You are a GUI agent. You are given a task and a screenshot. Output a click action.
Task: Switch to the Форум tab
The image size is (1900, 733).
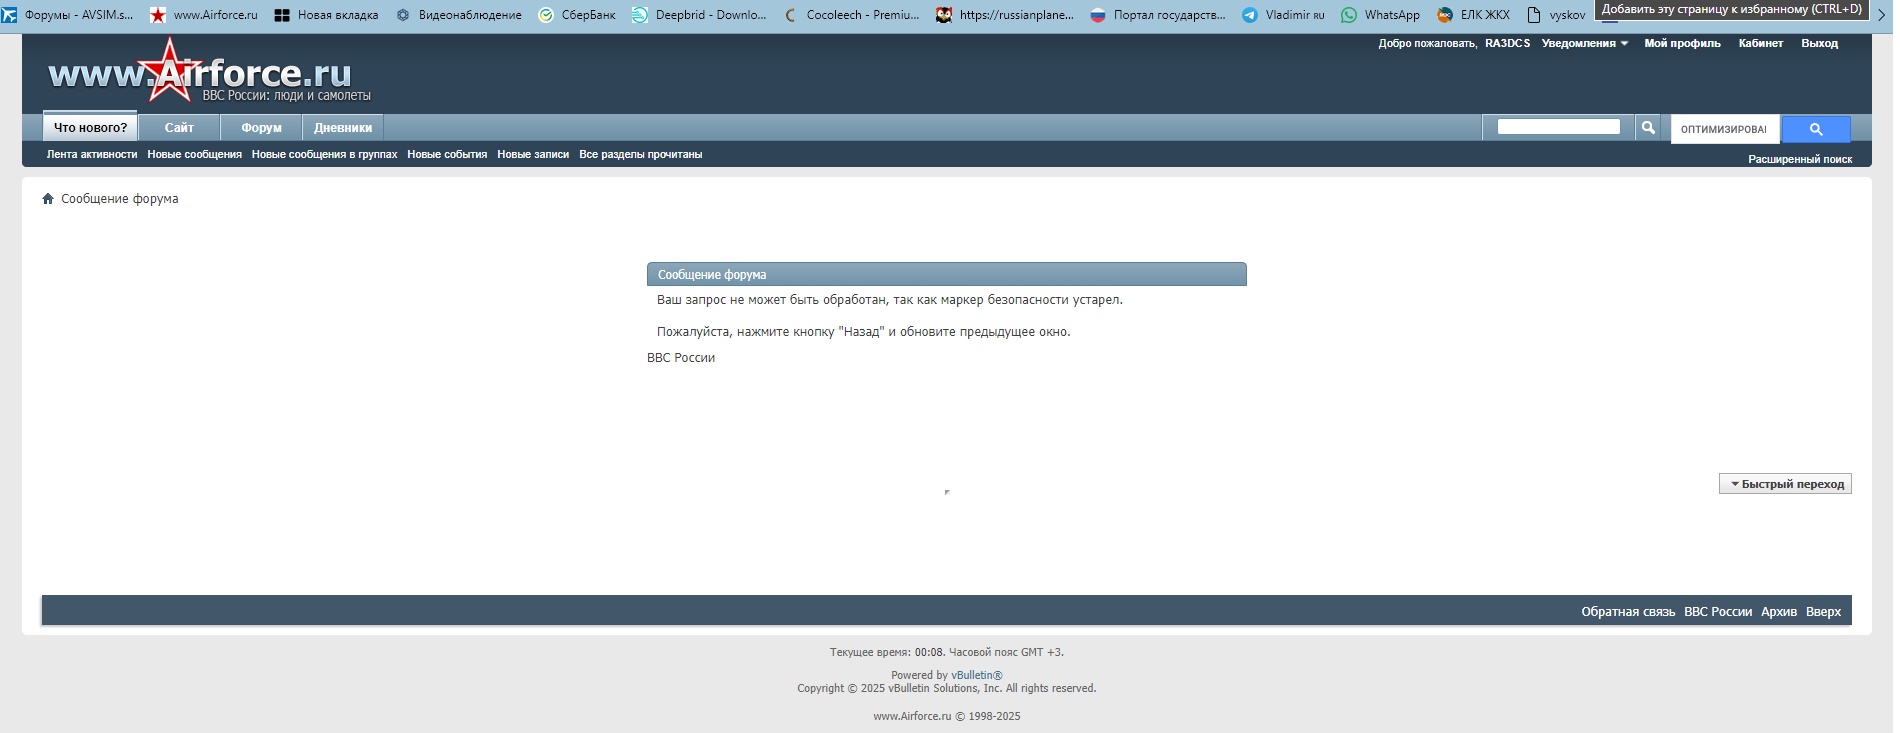click(261, 128)
